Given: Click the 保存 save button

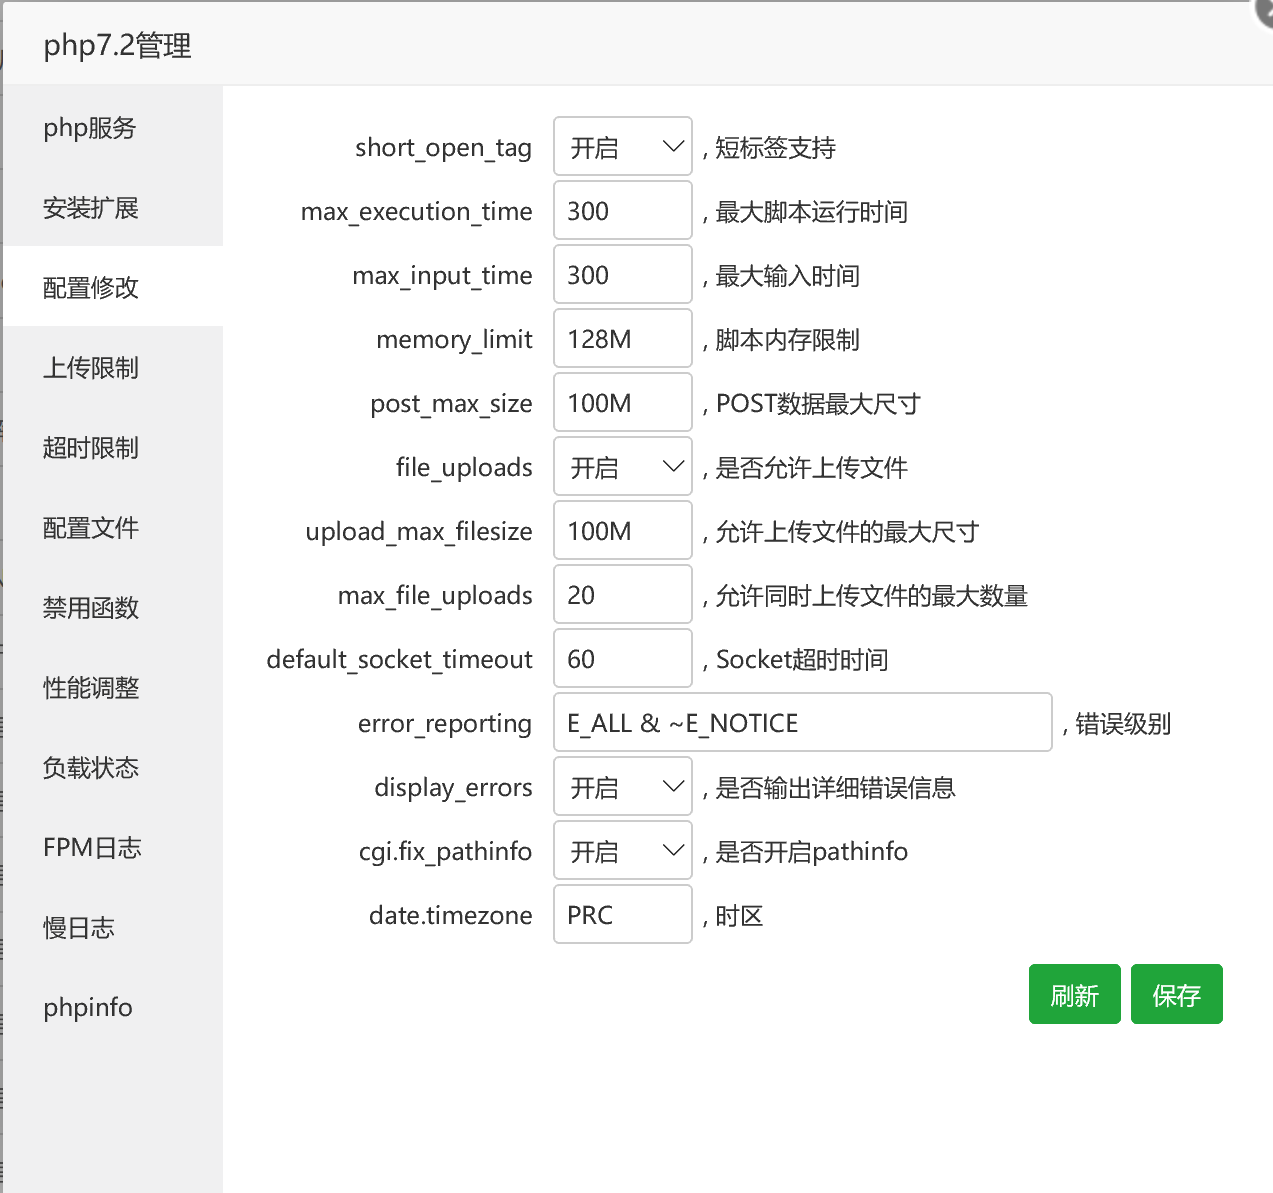Looking at the screenshot, I should tap(1176, 993).
